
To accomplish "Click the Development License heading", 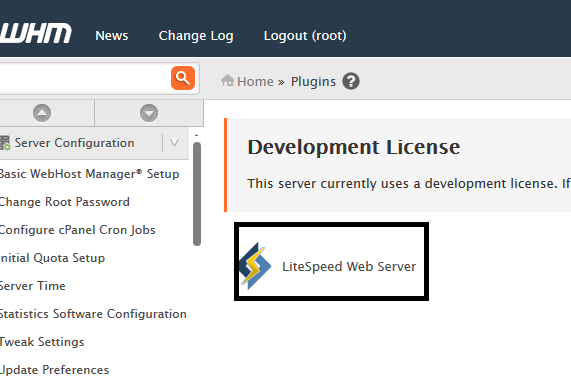I will click(x=354, y=147).
